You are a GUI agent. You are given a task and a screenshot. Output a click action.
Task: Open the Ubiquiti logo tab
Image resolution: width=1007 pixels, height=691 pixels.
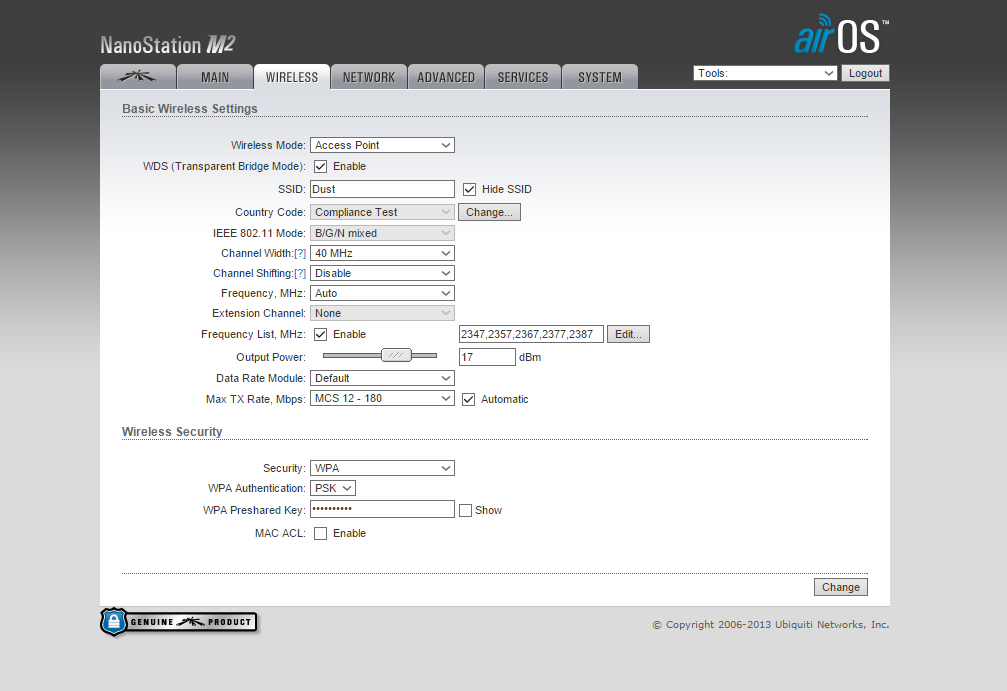[137, 77]
